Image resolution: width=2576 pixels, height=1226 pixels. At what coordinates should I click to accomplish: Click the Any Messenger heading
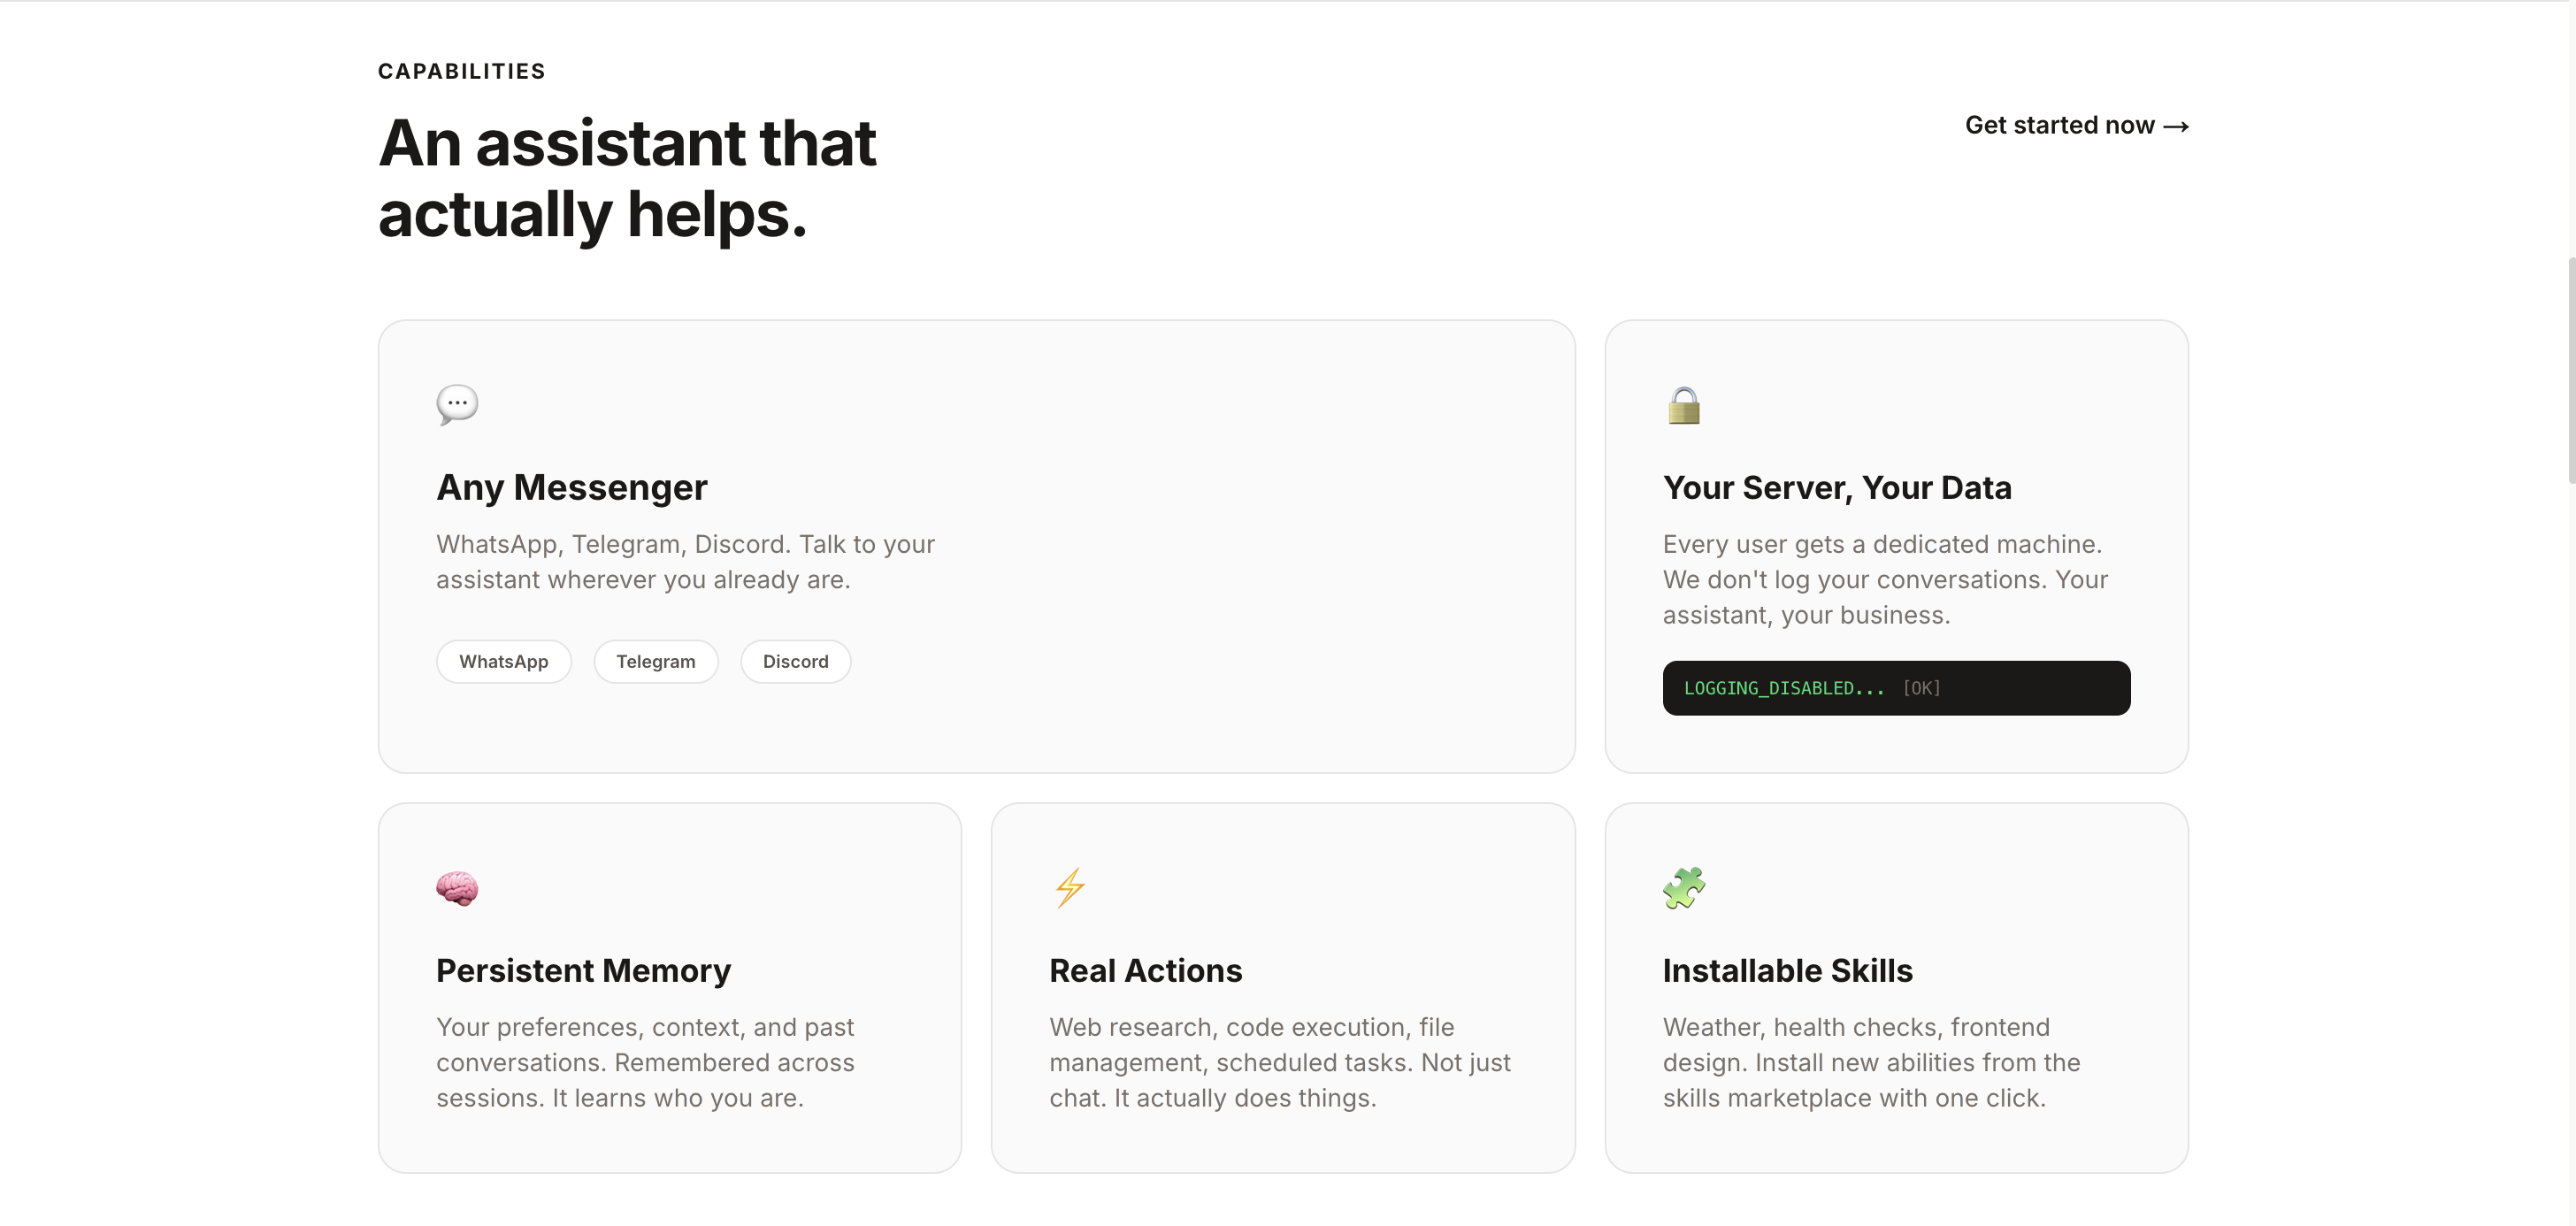pos(571,487)
